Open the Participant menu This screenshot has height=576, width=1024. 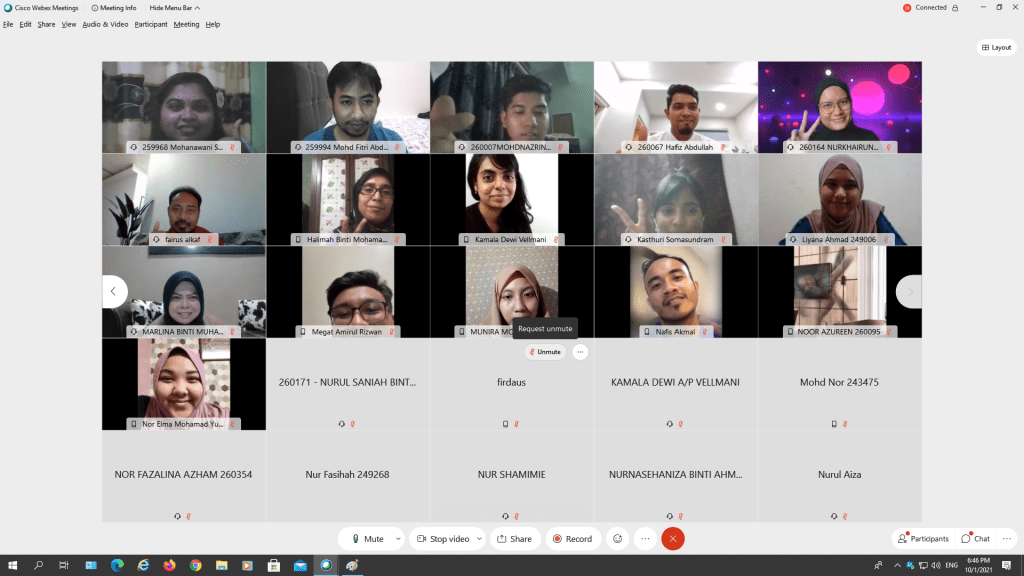pyautogui.click(x=151, y=24)
